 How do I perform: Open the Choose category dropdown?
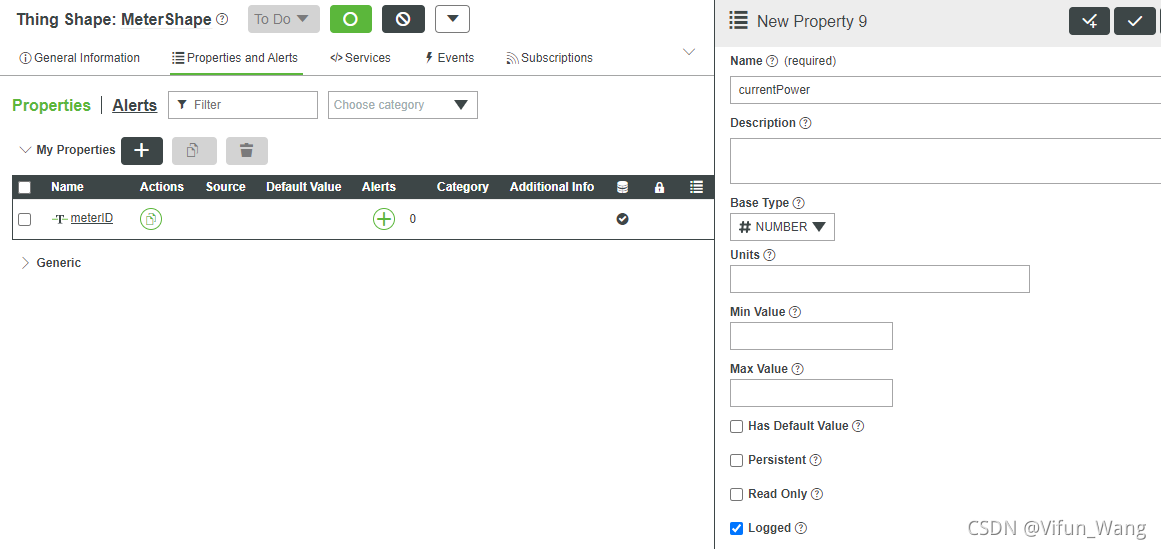pyautogui.click(x=403, y=105)
